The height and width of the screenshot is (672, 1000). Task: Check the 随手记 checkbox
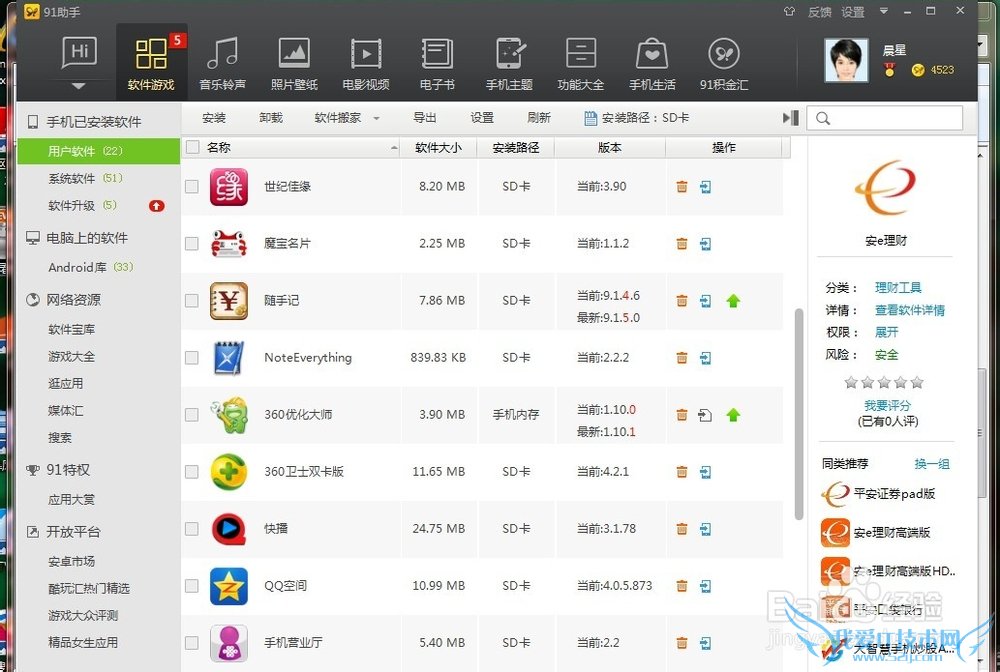point(191,301)
